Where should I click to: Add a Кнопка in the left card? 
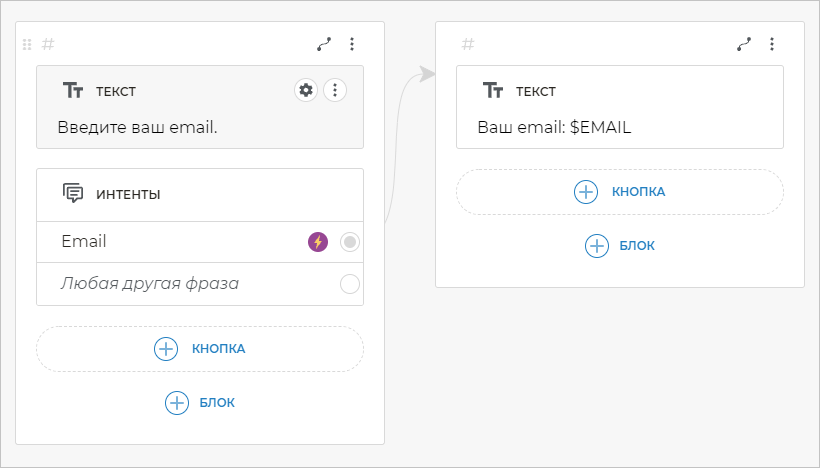[200, 349]
